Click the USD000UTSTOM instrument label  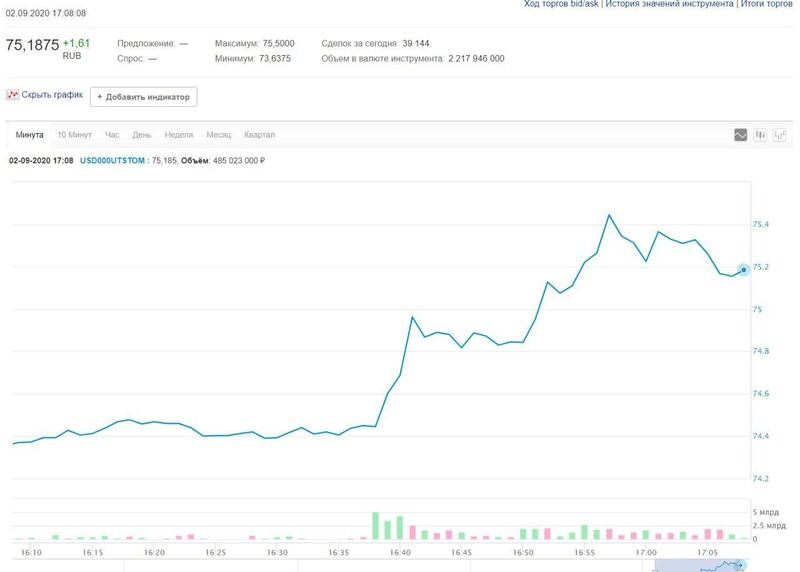112,160
